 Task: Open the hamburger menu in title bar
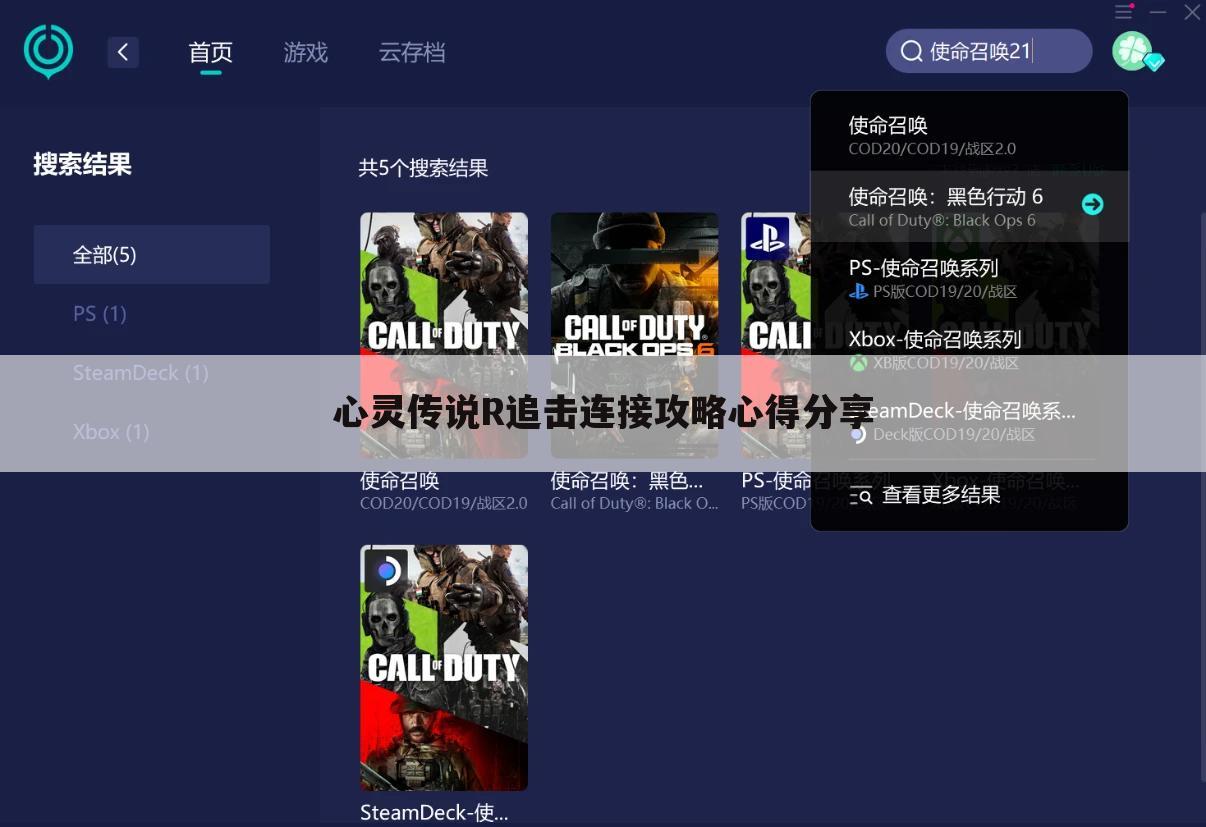[1124, 12]
